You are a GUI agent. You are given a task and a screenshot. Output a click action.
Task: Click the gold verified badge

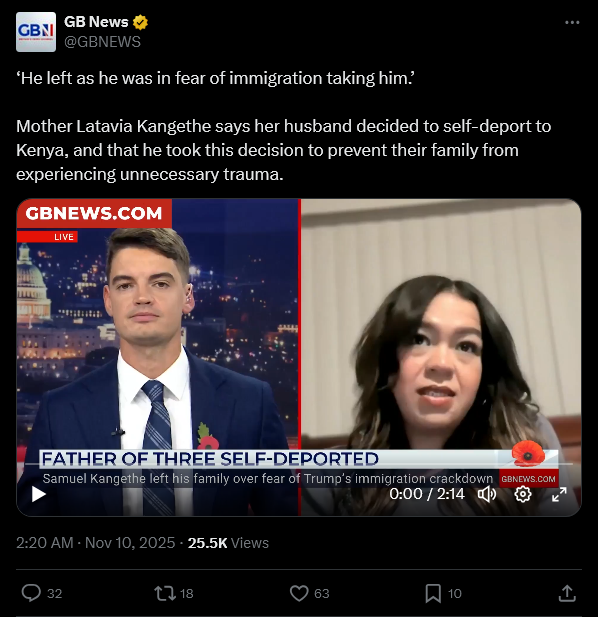(140, 22)
